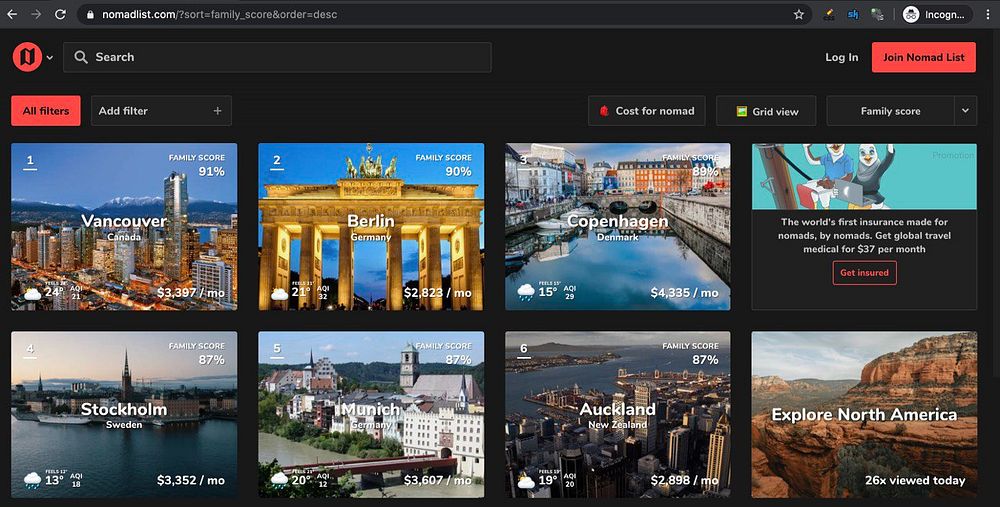Click the rank number 6 on Auckland
The width and height of the screenshot is (1000, 507).
pyautogui.click(x=524, y=349)
